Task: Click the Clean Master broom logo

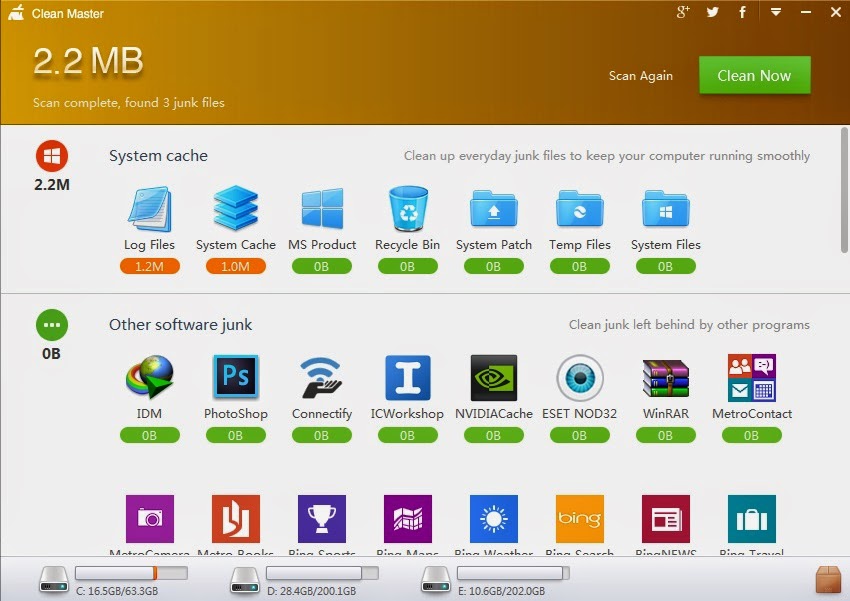Action: tap(16, 12)
